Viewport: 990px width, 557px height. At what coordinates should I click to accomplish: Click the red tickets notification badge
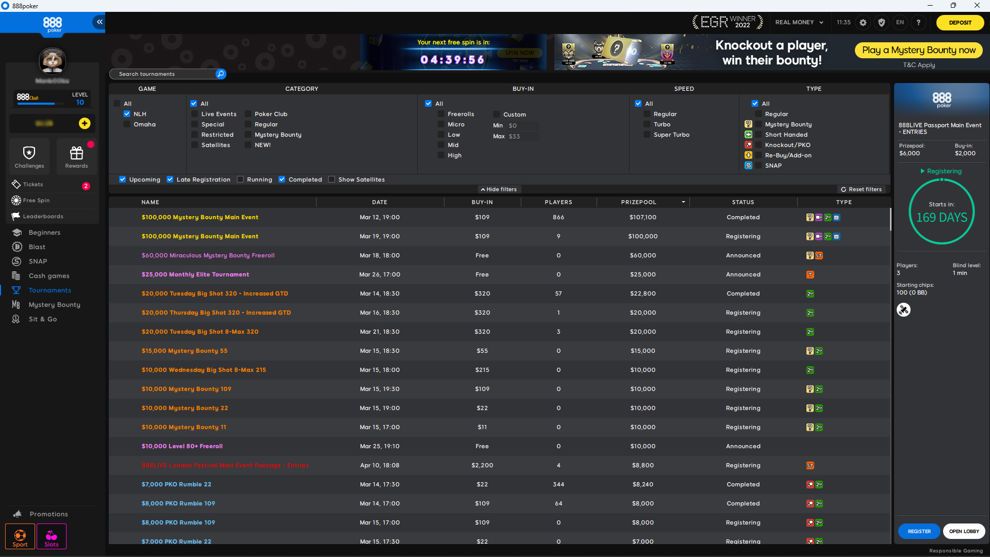[86, 186]
